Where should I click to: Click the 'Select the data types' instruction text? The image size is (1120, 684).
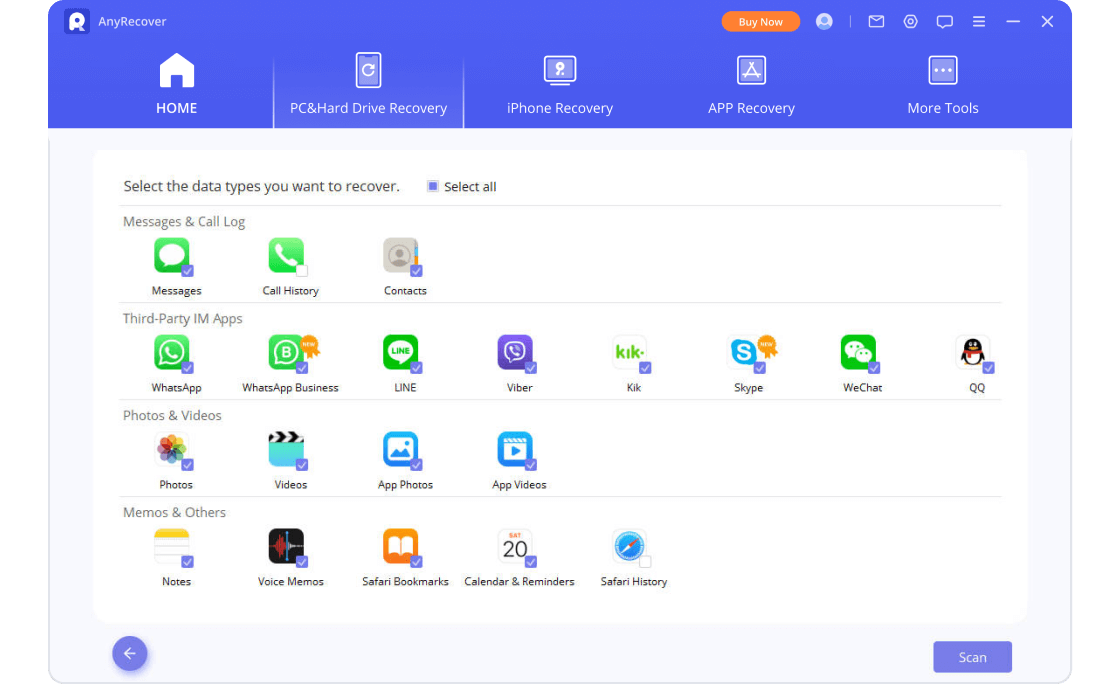coord(261,186)
